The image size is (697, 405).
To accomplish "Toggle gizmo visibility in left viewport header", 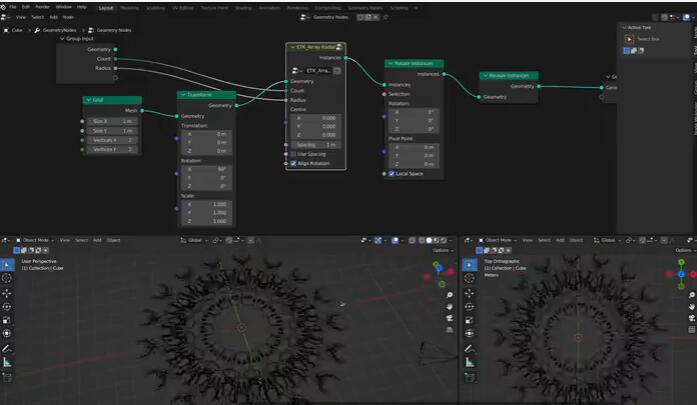I will click(x=378, y=241).
